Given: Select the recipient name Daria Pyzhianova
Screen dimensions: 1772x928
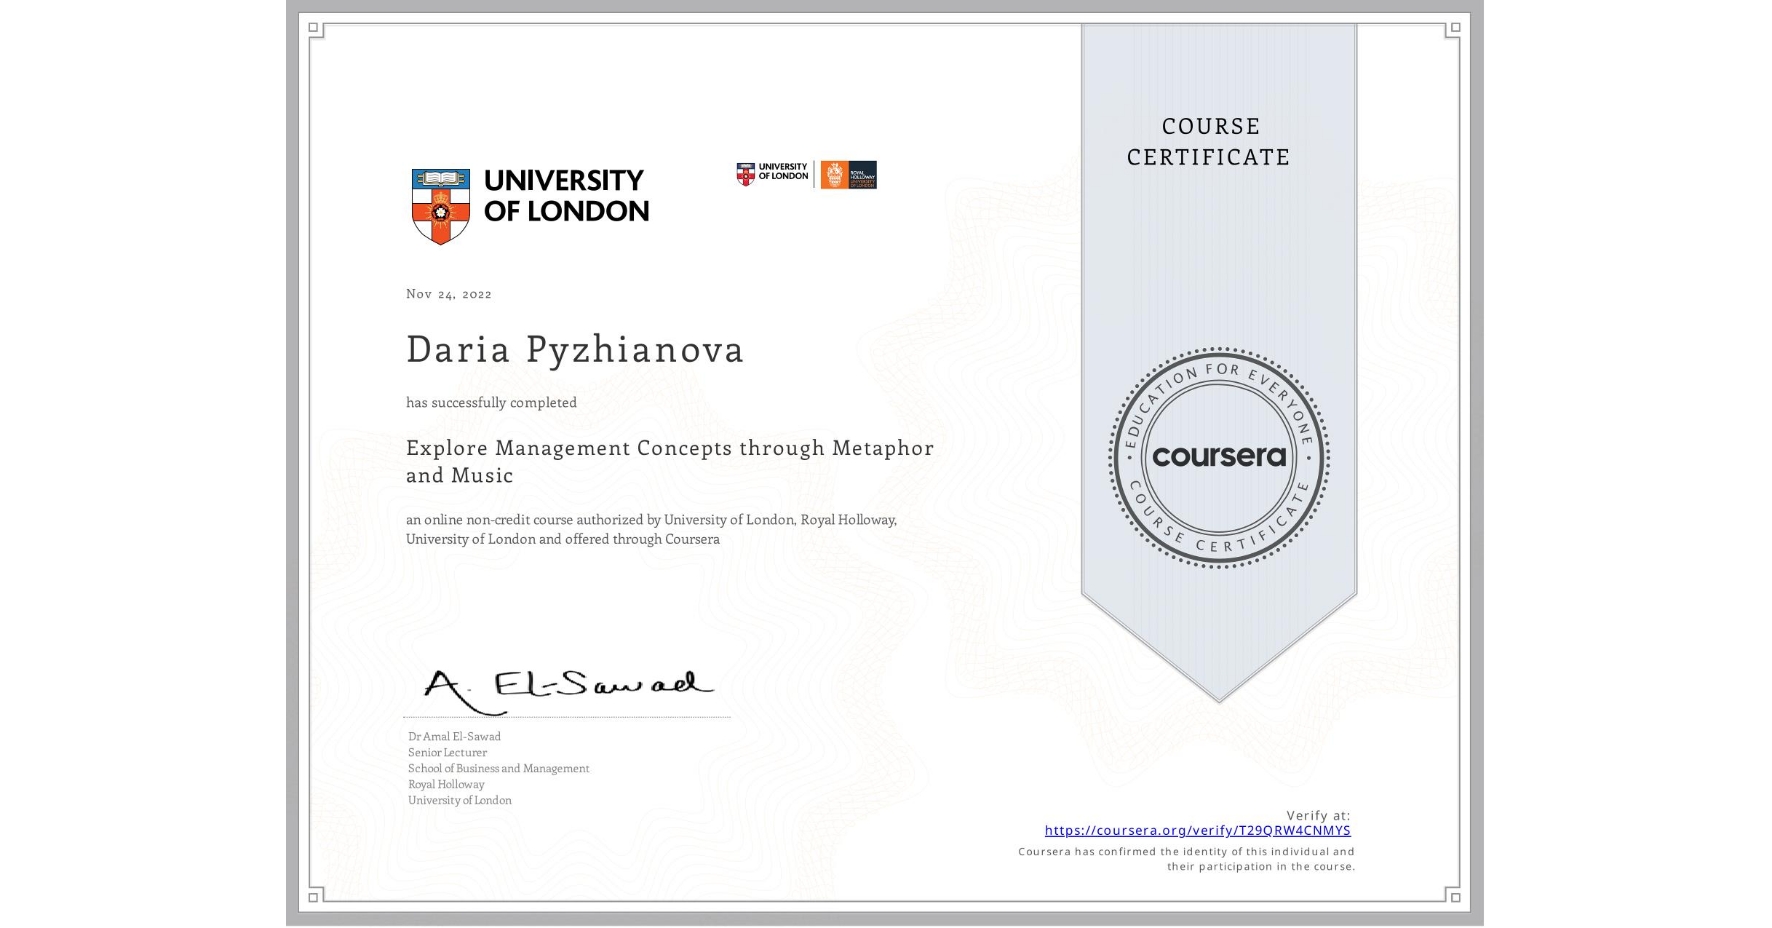Looking at the screenshot, I should click(575, 350).
